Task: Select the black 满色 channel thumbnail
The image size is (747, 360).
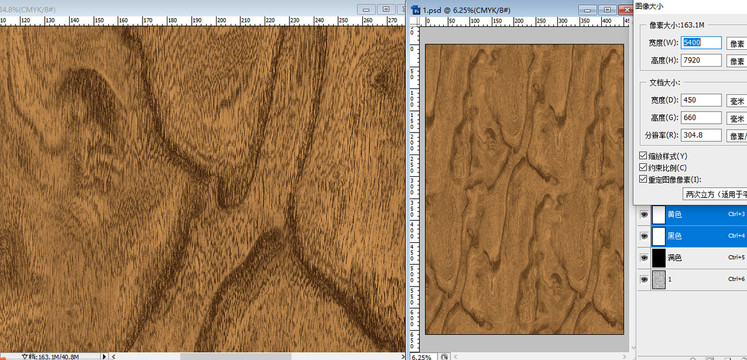Action: [x=658, y=258]
